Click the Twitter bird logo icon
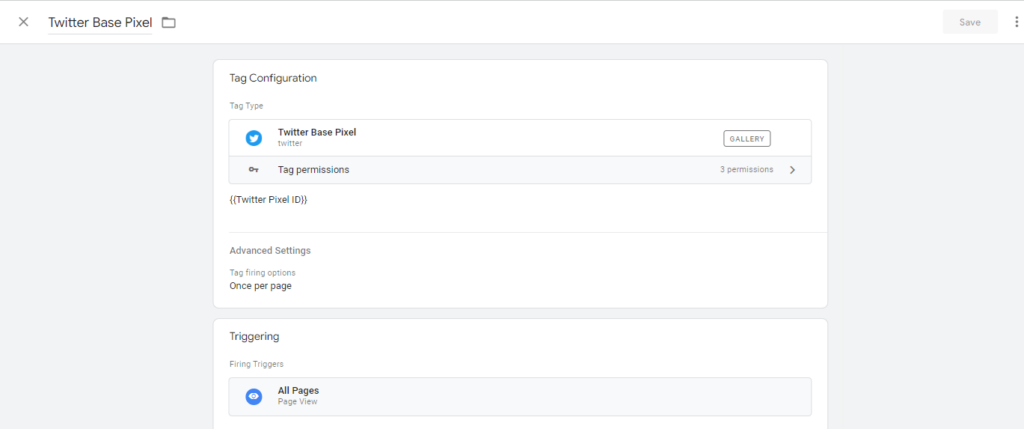The width and height of the screenshot is (1024, 429). click(x=254, y=138)
